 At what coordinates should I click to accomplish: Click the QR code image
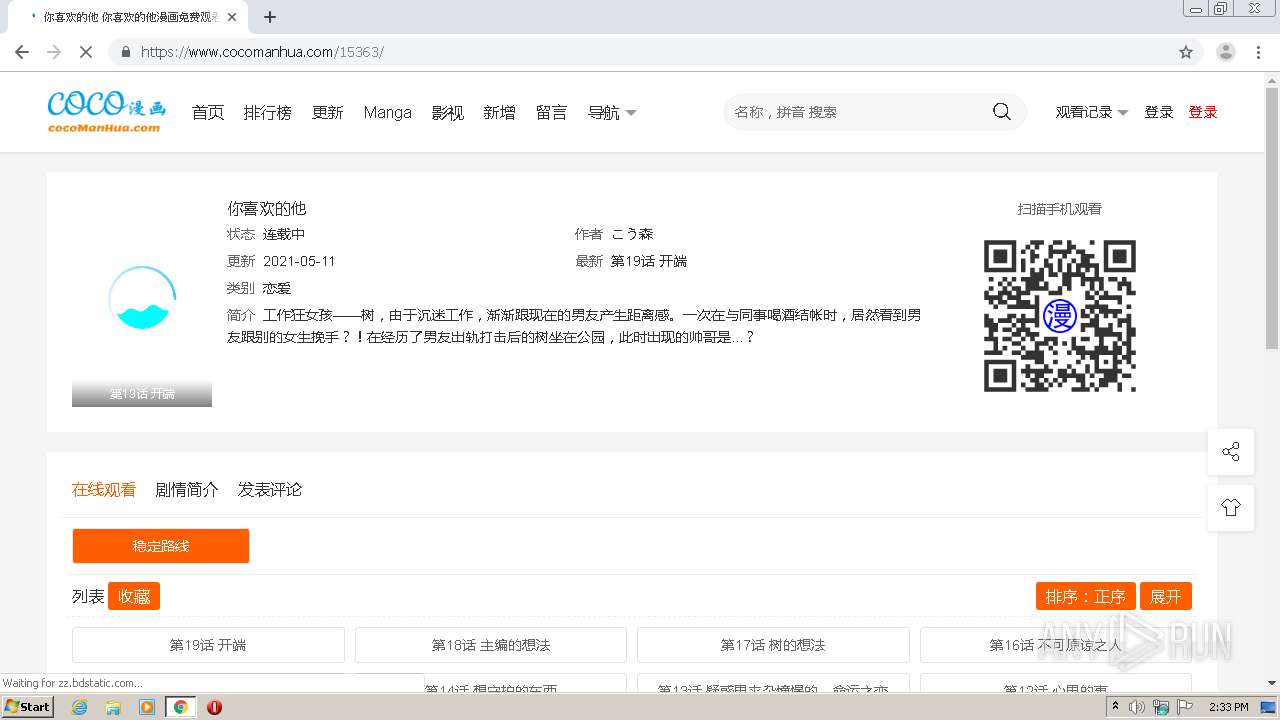1060,316
